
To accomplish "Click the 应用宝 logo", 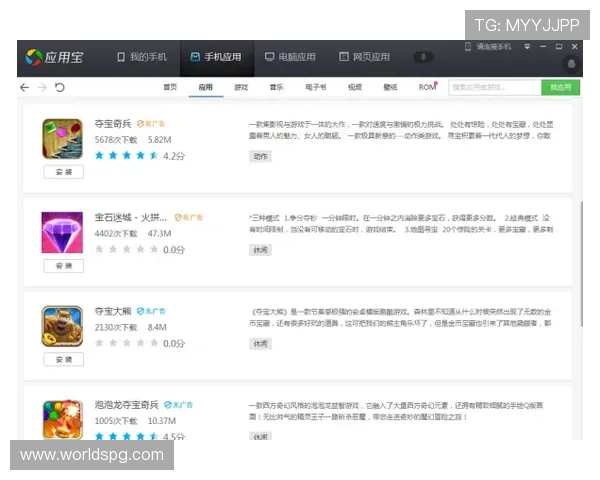I will click(54, 57).
